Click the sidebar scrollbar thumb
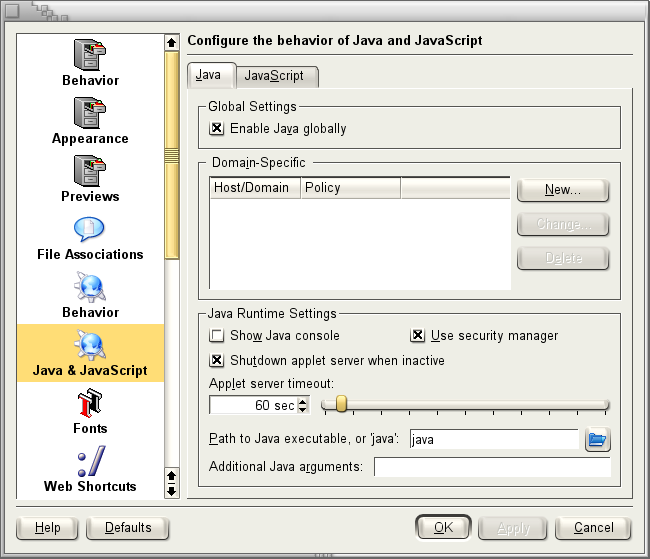This screenshot has width=650, height=559. (172, 156)
